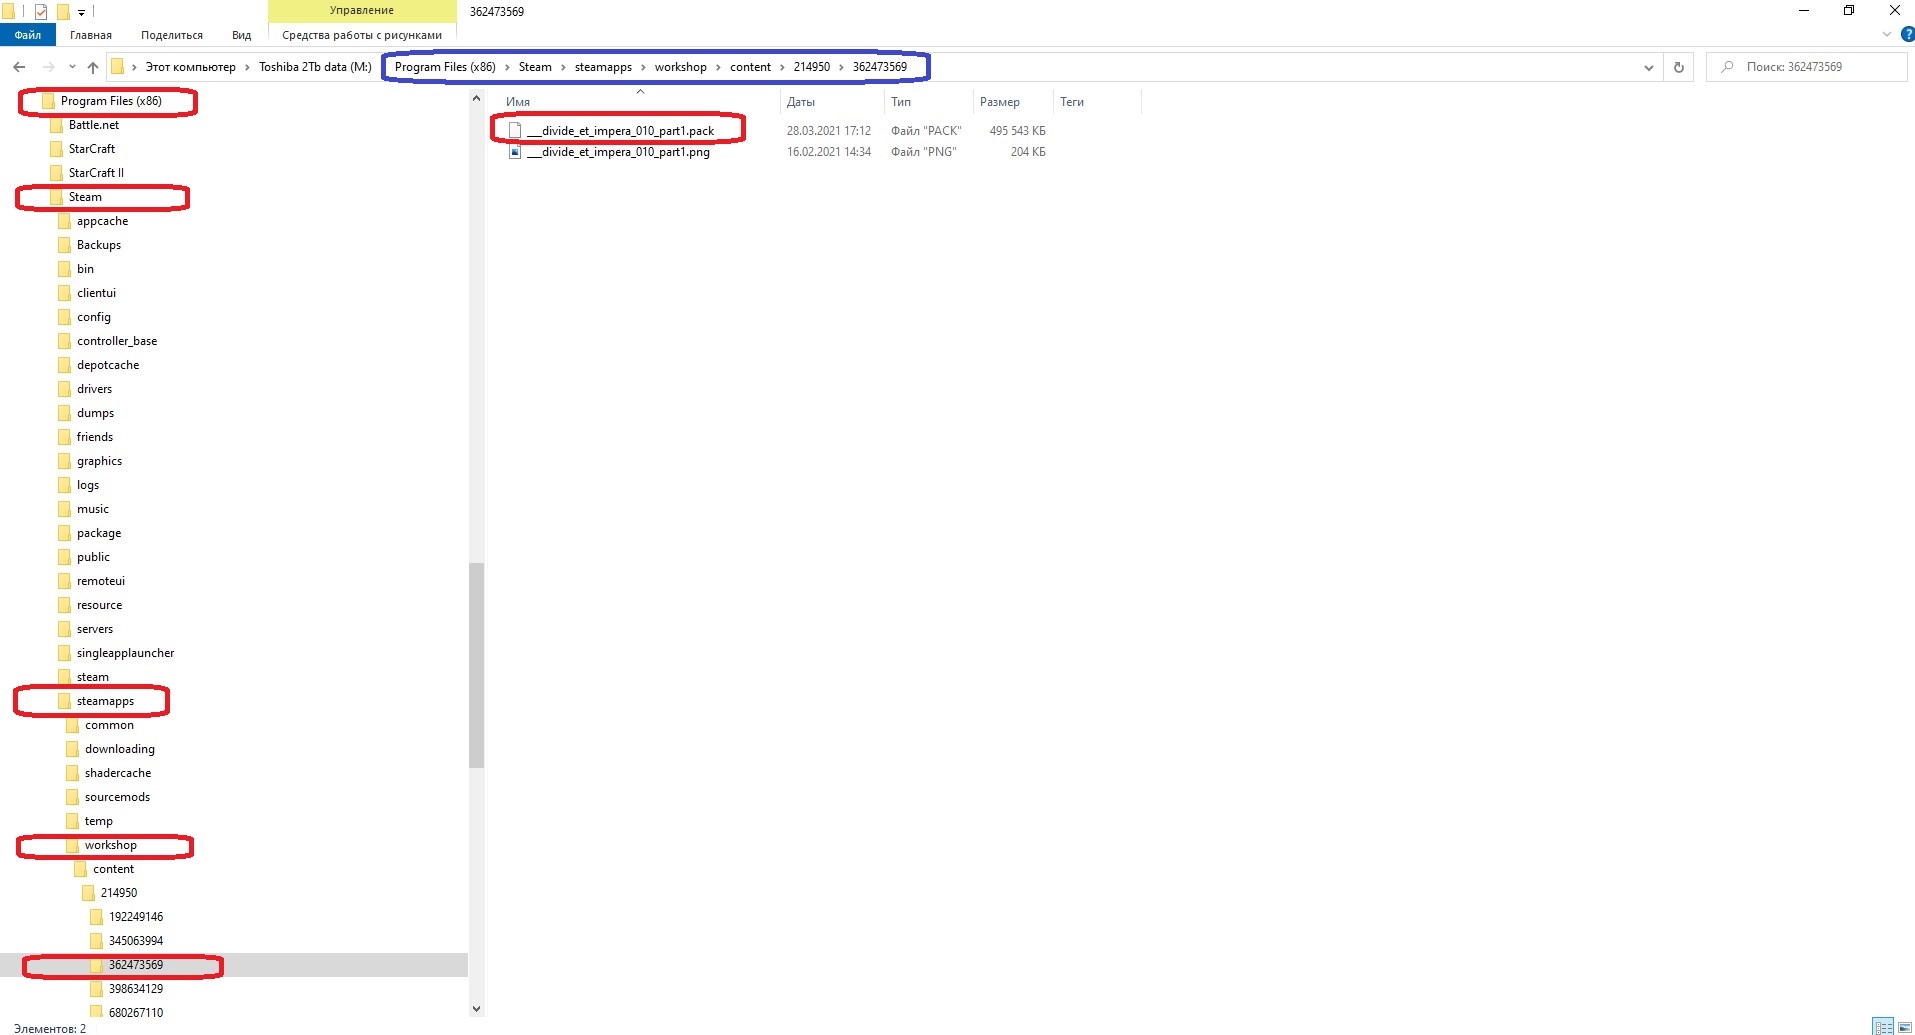The width and height of the screenshot is (1915, 1035).
Task: Click the quick access properties checkmark icon
Action: [41, 12]
